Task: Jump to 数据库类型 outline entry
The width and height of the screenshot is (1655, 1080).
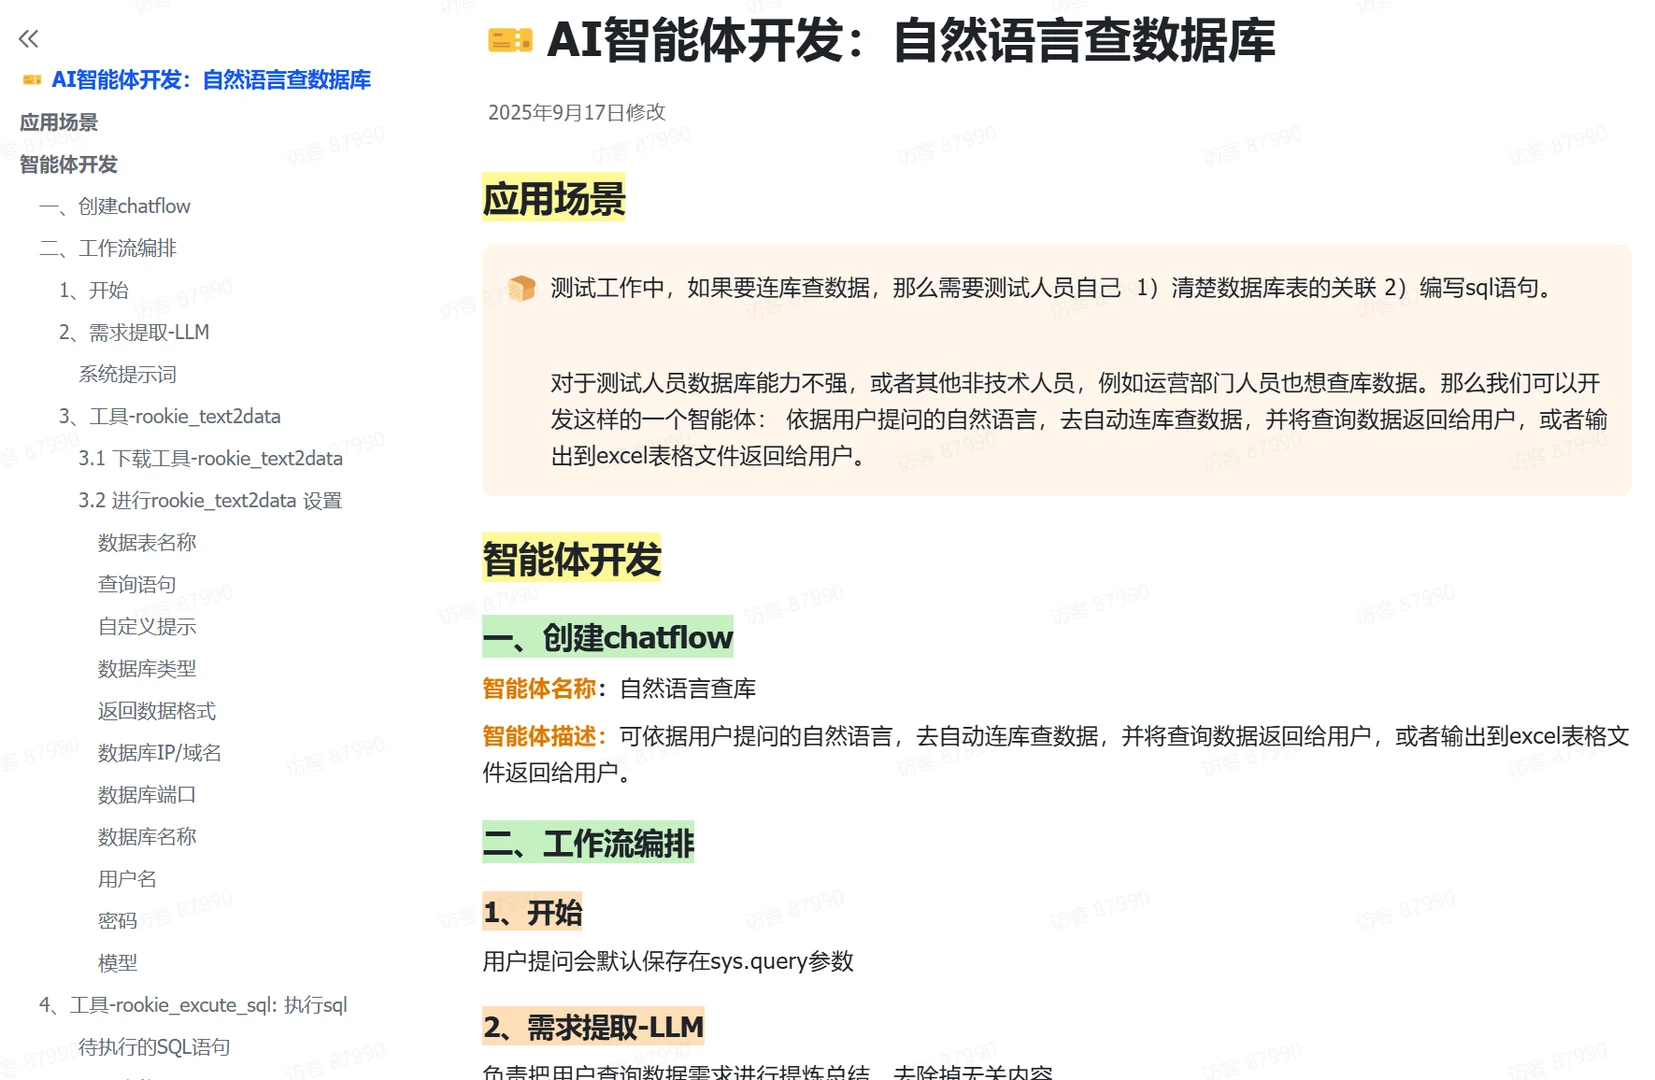Action: tap(147, 668)
